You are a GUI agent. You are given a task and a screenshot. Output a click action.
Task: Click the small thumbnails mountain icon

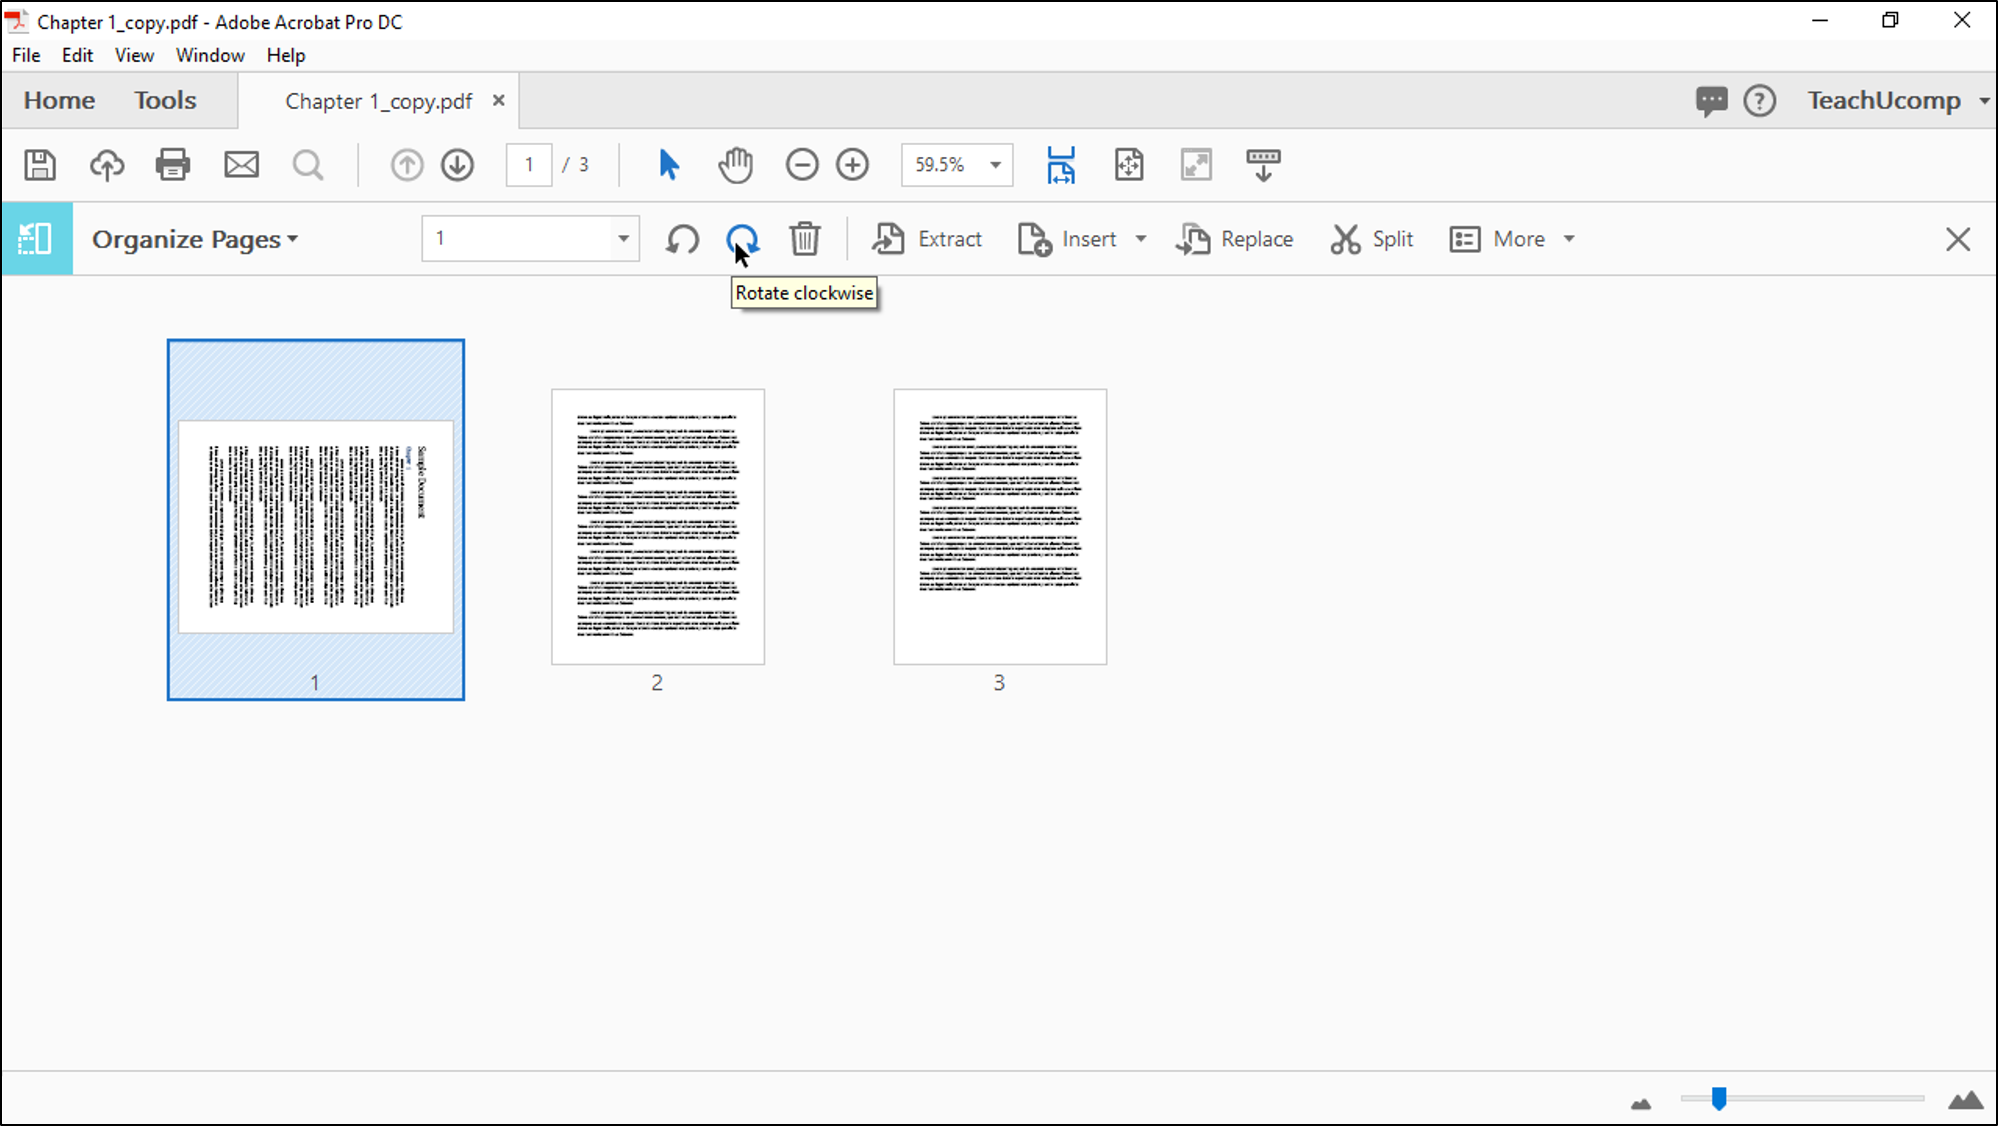pos(1641,1103)
